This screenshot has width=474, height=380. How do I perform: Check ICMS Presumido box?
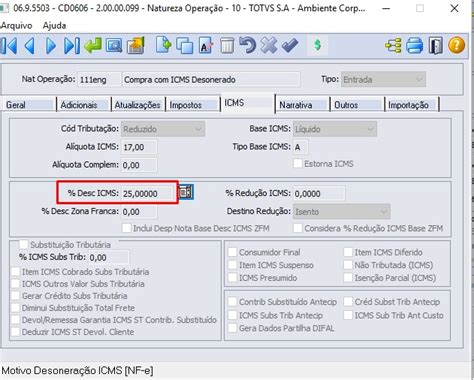(x=232, y=278)
